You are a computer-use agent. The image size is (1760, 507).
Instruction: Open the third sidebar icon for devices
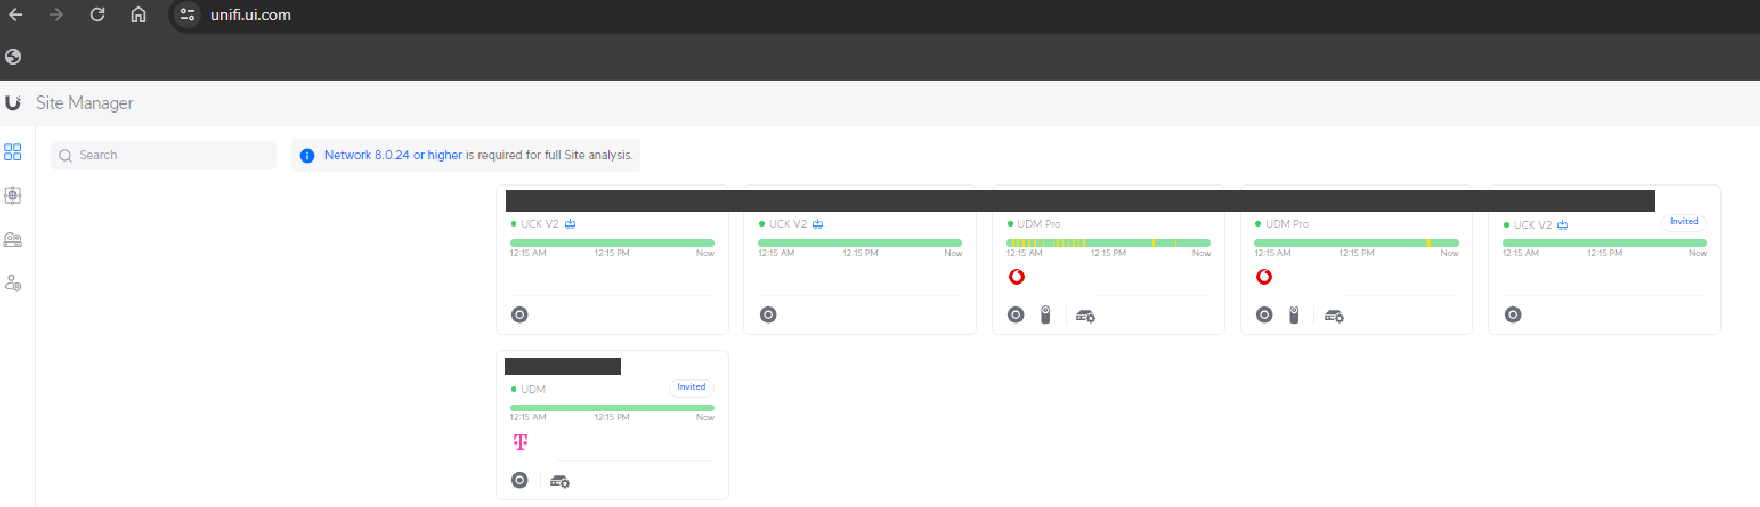click(x=13, y=240)
